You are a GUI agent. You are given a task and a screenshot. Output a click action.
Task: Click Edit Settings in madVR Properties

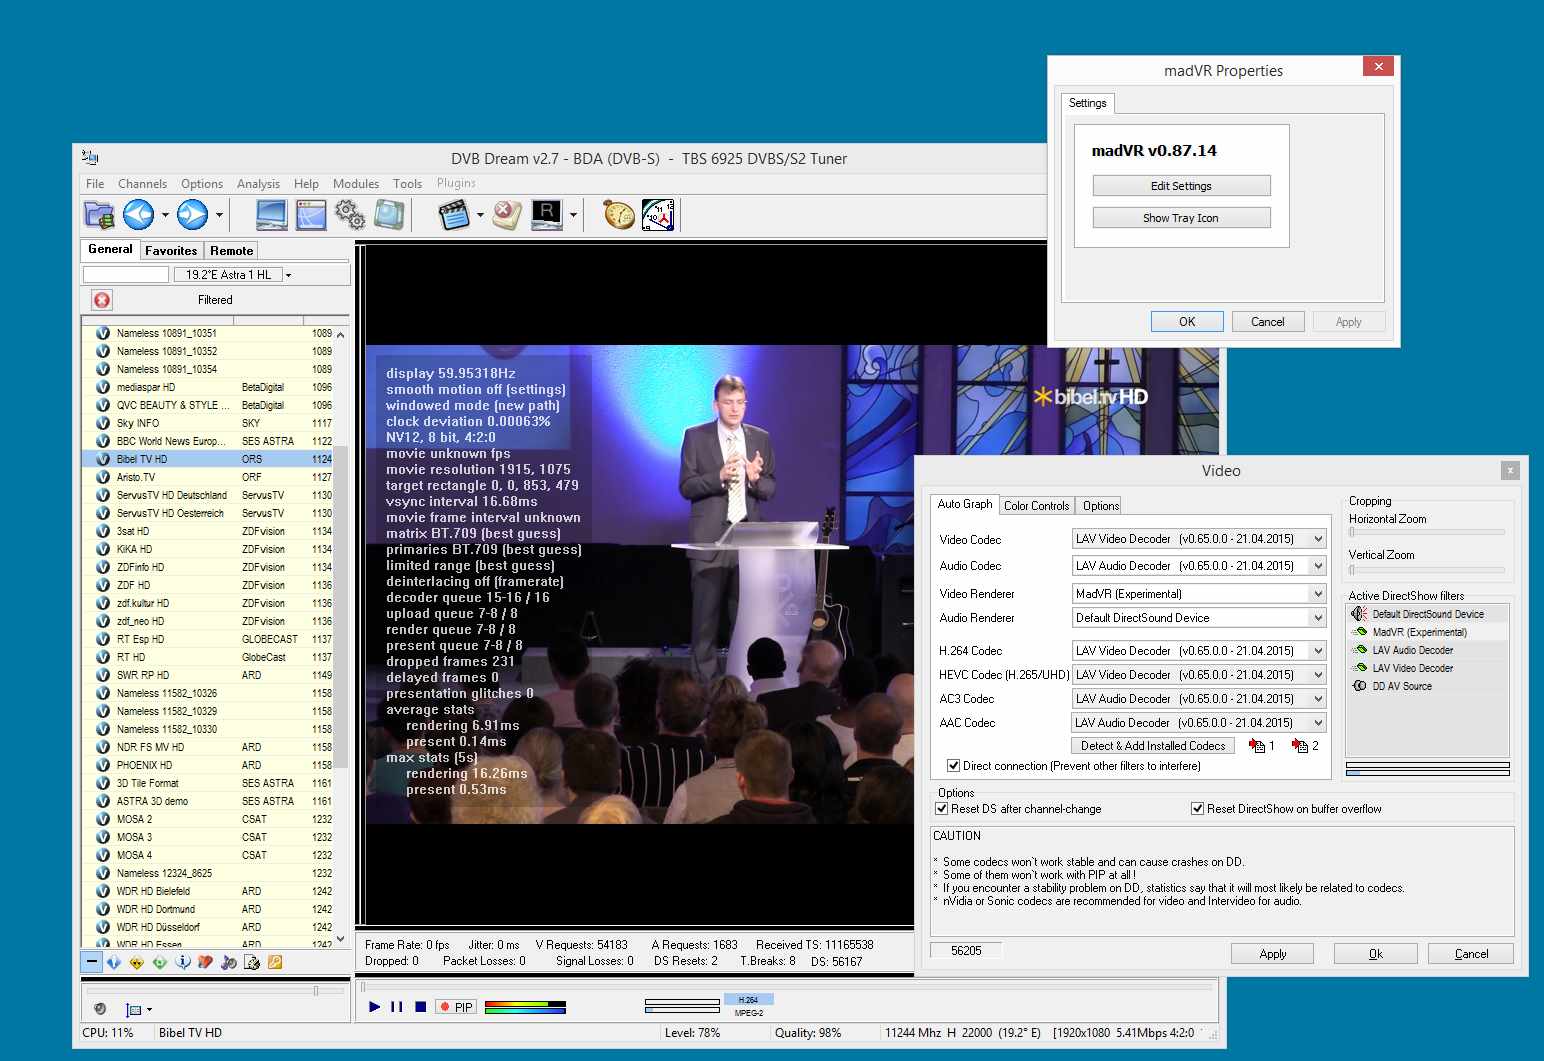coord(1181,186)
